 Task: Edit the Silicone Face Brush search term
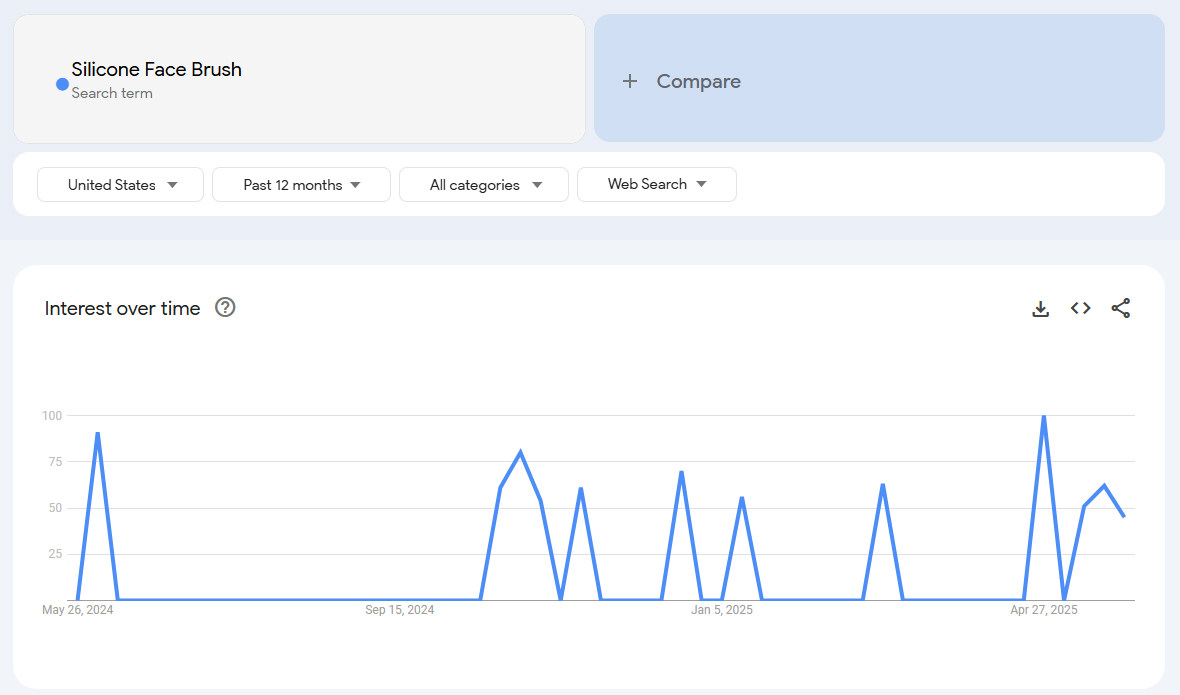157,70
